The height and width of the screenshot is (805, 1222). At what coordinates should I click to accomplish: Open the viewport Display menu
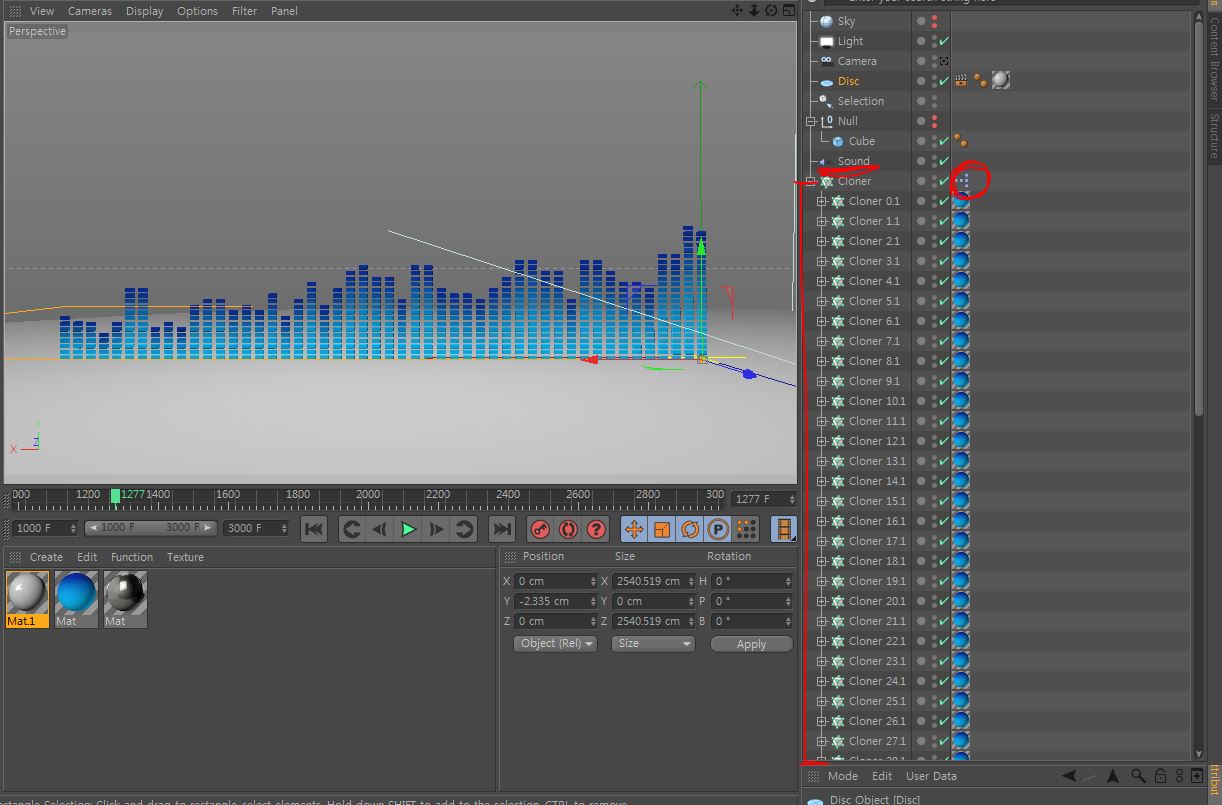pos(144,11)
